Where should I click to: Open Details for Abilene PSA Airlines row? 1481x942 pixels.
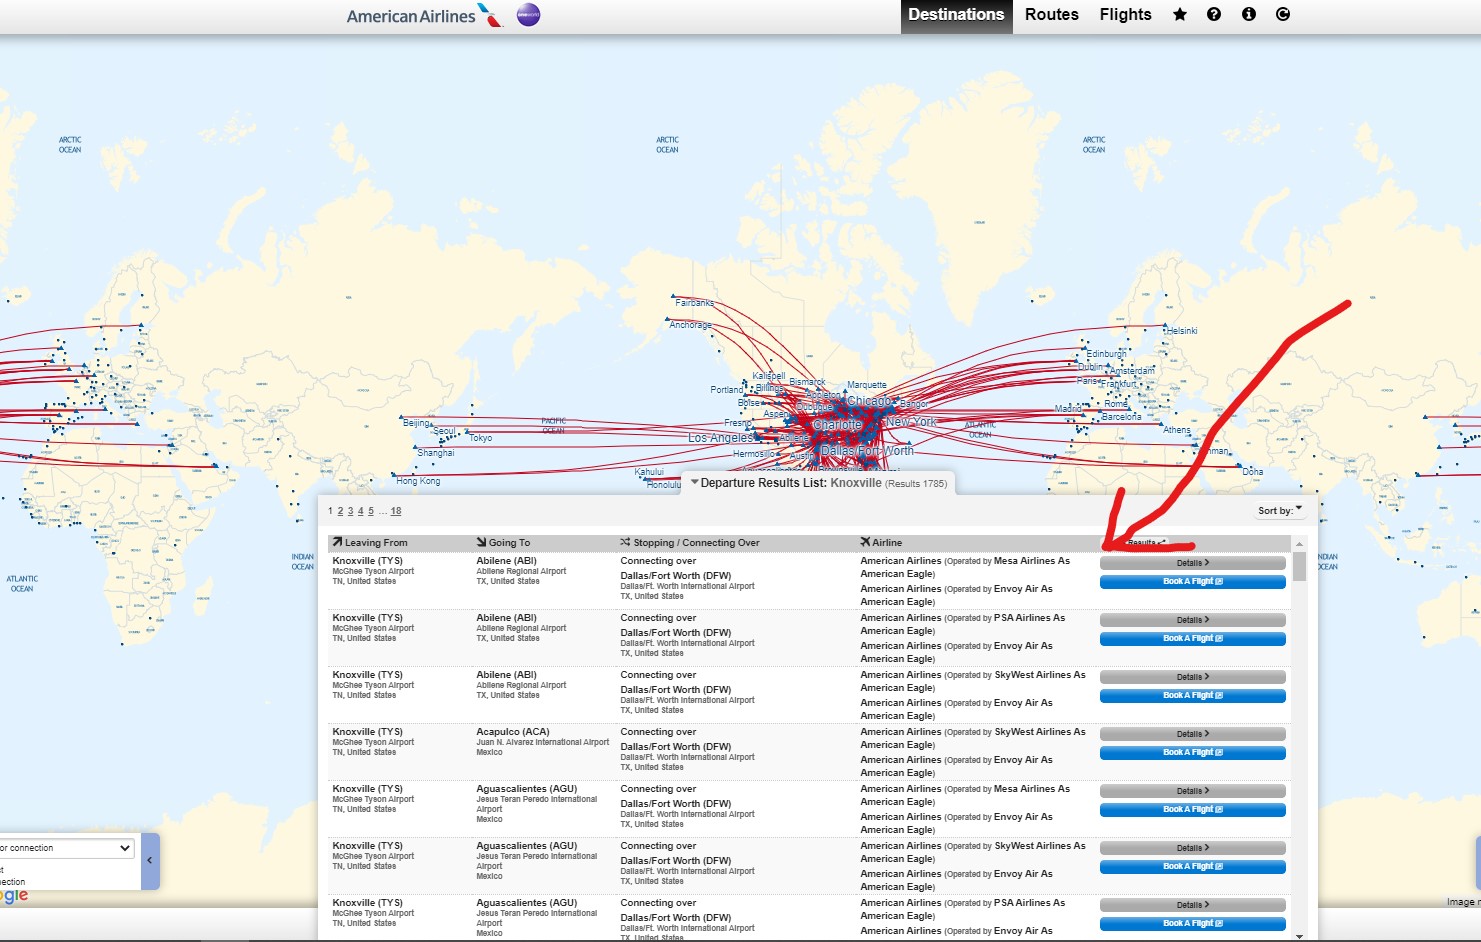[x=1193, y=620]
